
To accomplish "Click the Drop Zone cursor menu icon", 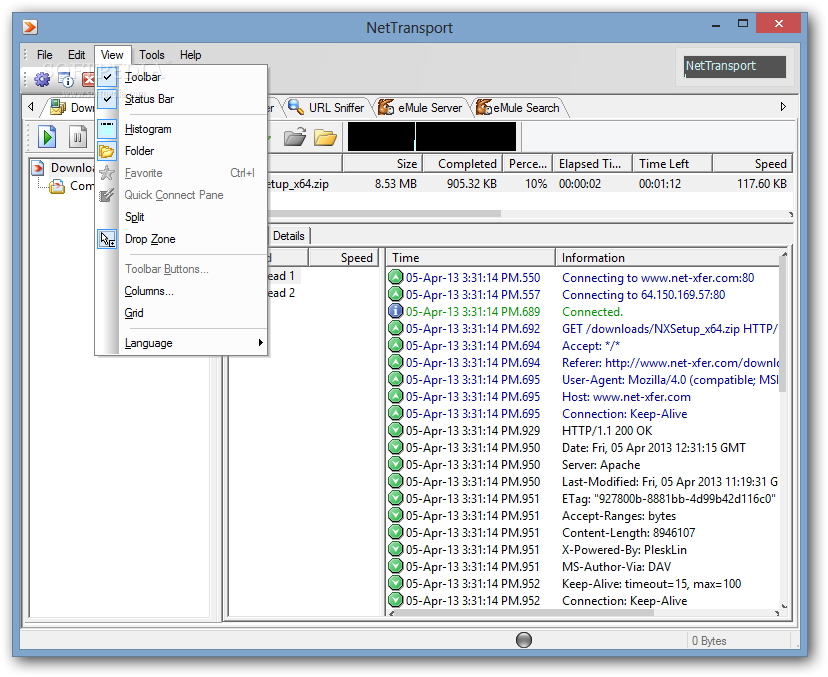I will pos(107,239).
